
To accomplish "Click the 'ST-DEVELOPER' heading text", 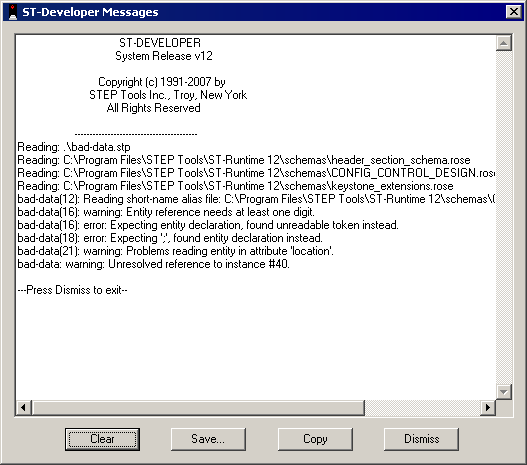I will [x=160, y=43].
